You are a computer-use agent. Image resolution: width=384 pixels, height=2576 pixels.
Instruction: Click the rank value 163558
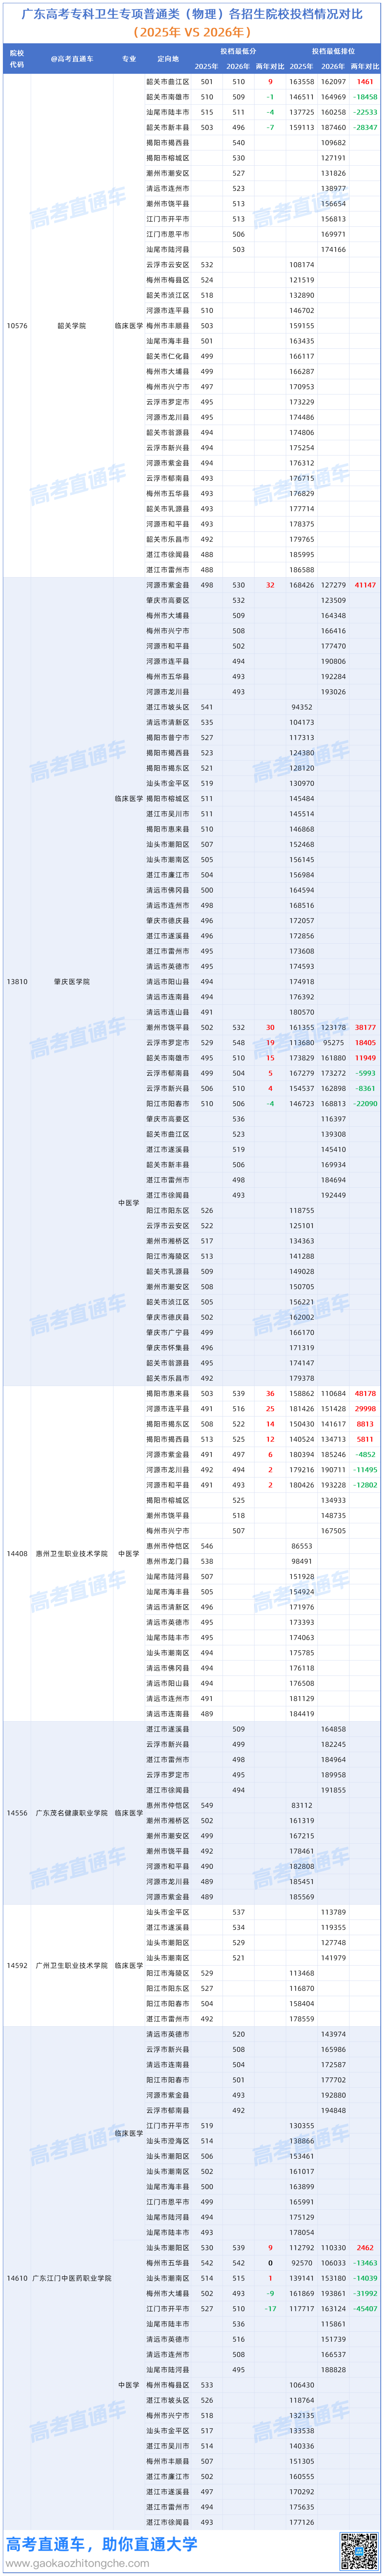pos(301,82)
